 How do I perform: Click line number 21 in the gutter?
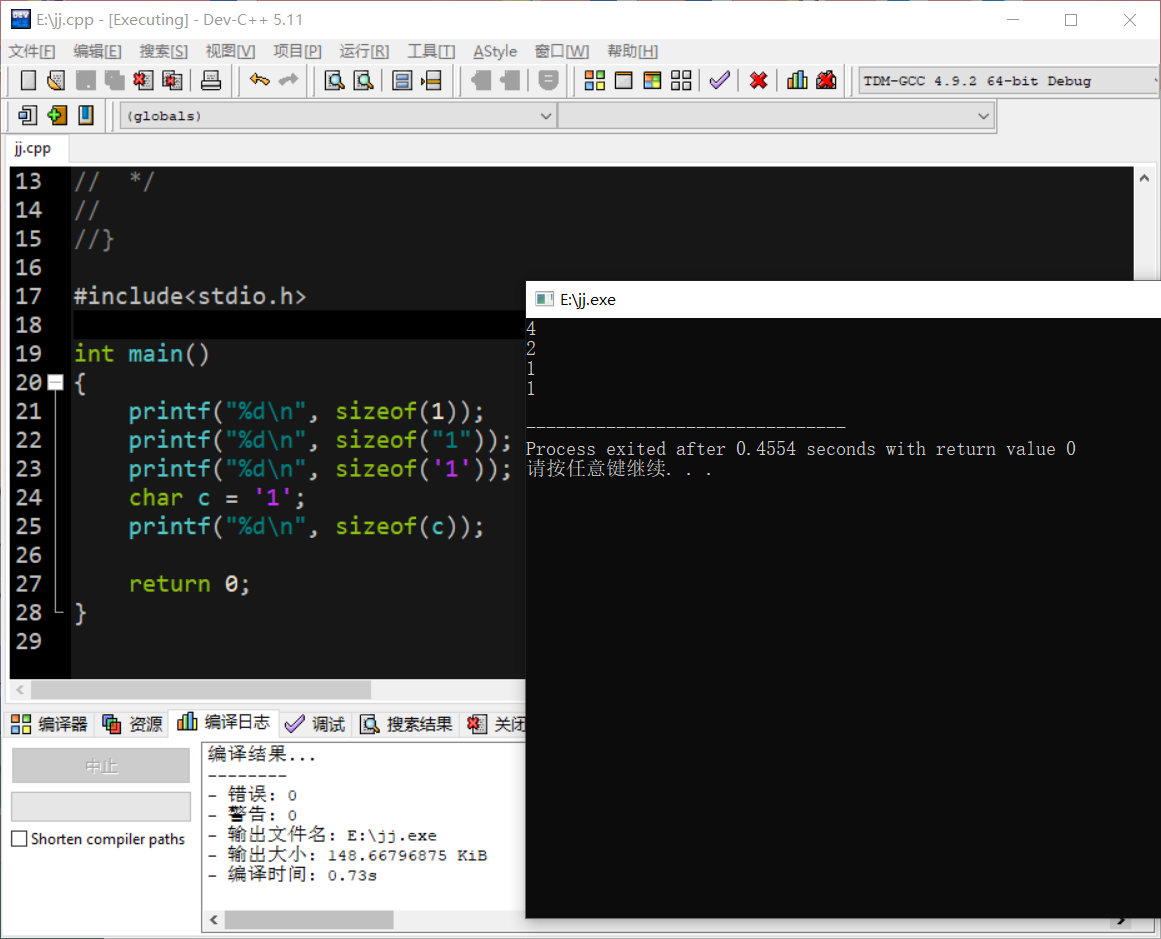coord(29,411)
